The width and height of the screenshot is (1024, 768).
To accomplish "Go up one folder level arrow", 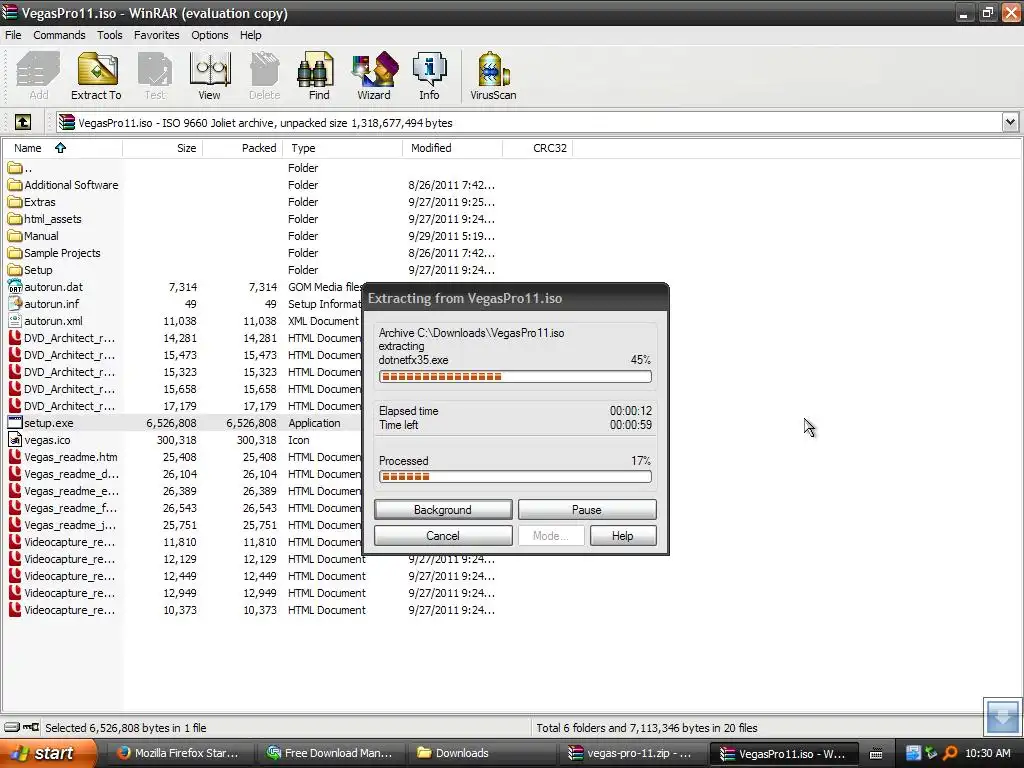I will click(x=22, y=122).
